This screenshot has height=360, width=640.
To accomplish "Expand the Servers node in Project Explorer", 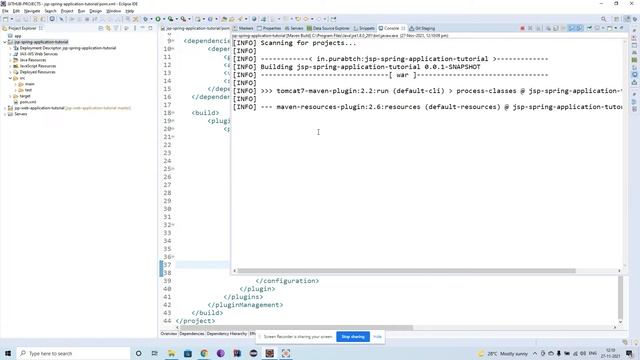I will pyautogui.click(x=5, y=114).
